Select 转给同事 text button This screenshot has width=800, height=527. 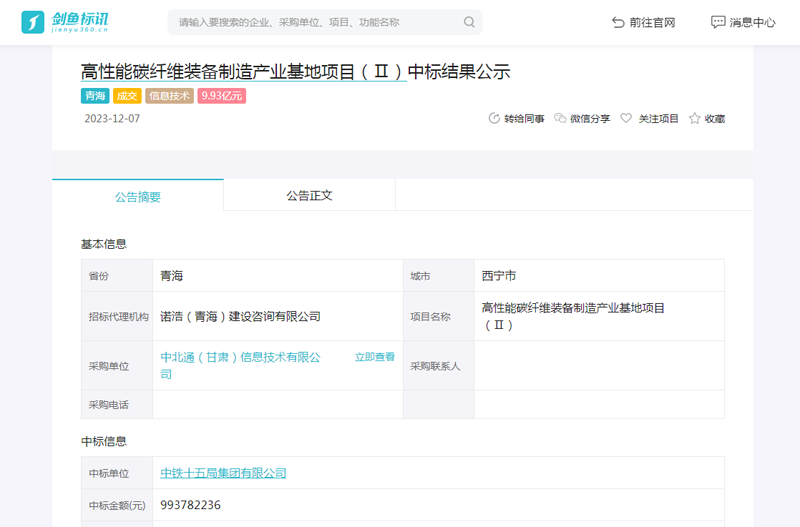[x=524, y=119]
